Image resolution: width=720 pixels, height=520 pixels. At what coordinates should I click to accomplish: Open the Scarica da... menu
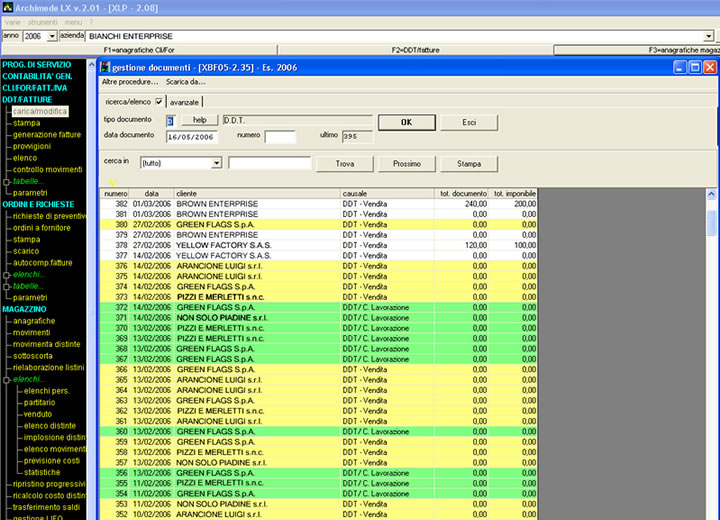(x=186, y=82)
